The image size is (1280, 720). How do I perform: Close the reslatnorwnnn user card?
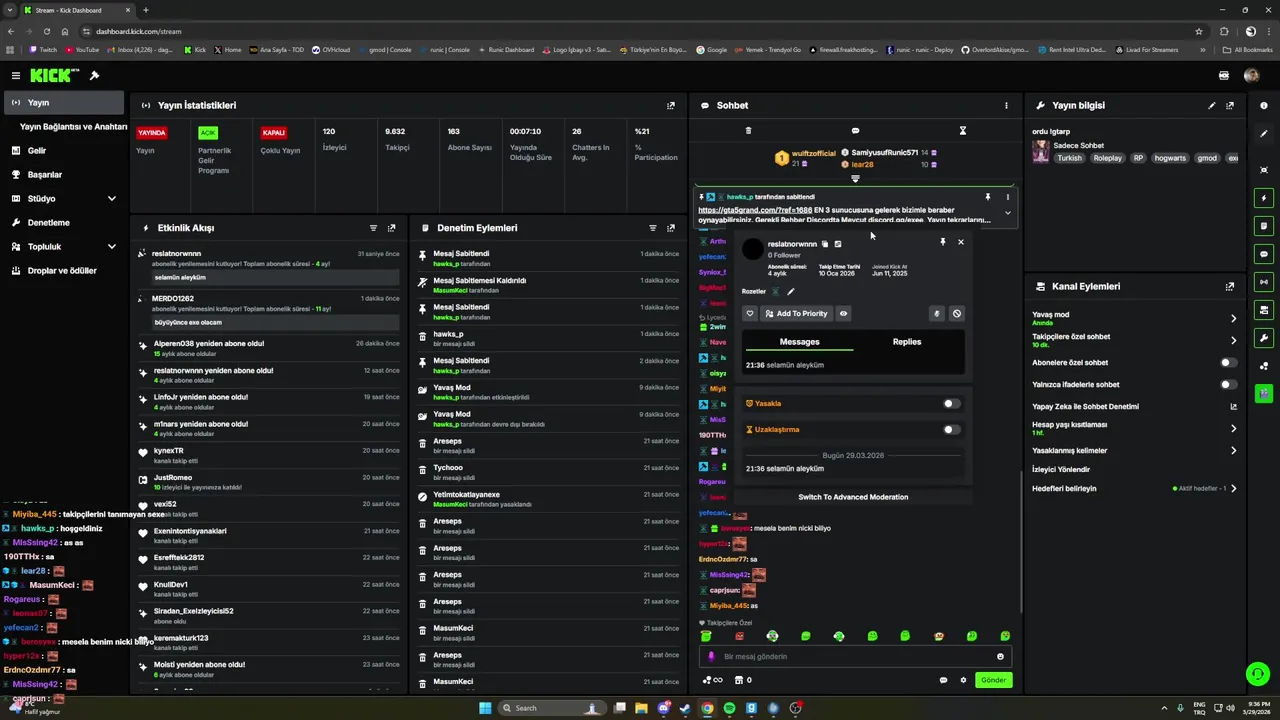961,242
